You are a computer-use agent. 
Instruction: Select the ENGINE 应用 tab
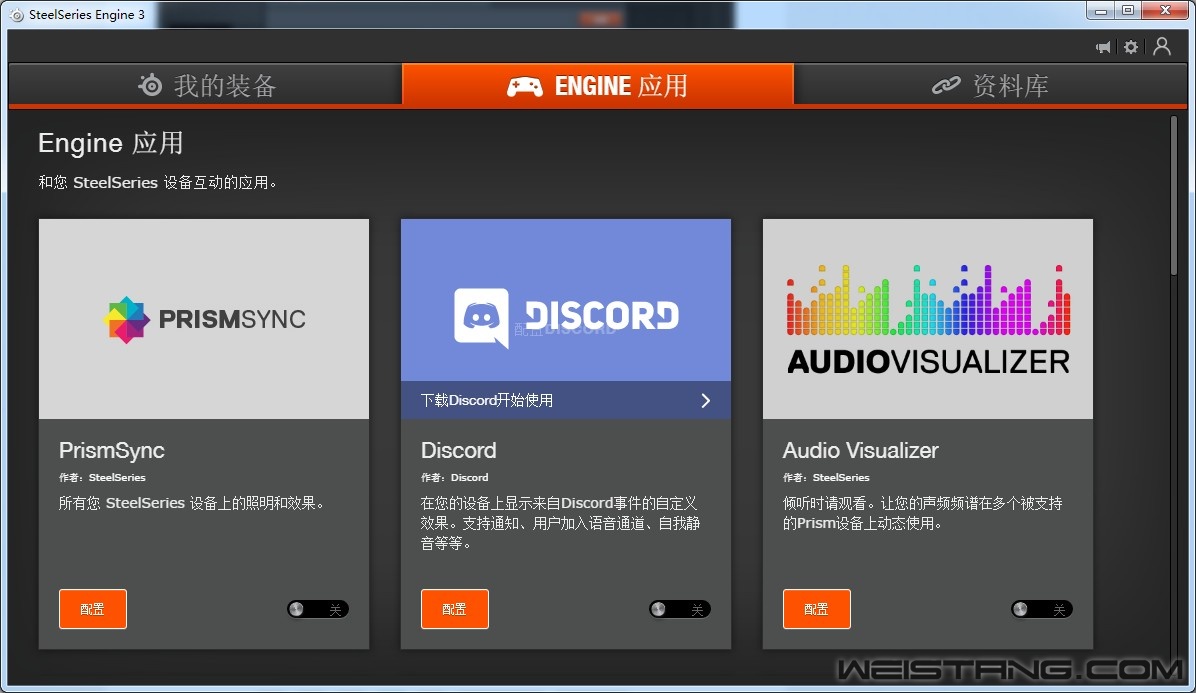[598, 85]
